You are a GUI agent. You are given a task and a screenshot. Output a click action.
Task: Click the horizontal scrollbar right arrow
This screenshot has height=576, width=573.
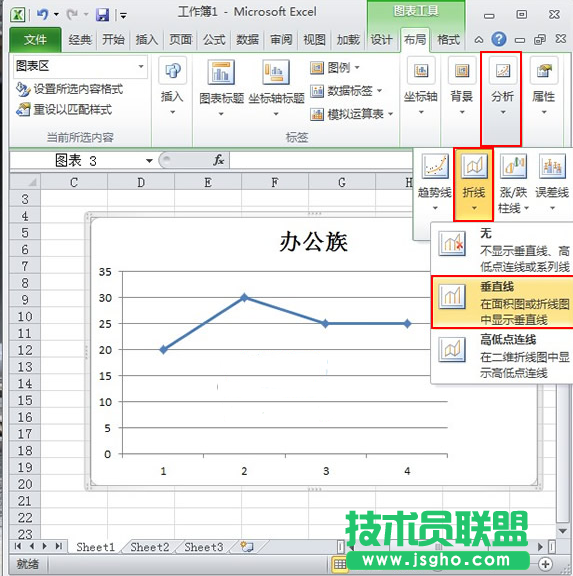pos(540,547)
